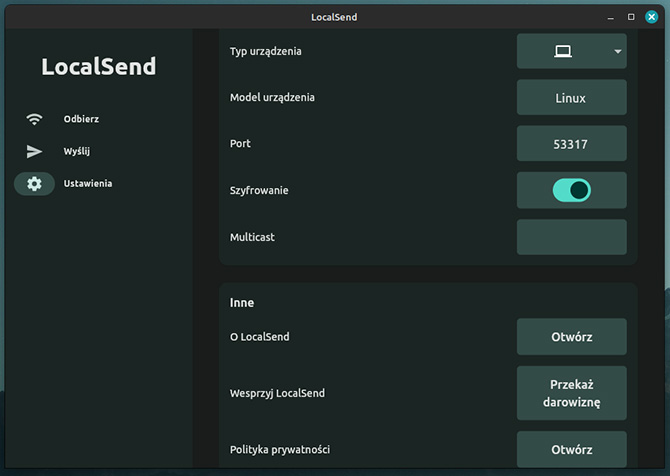This screenshot has width=670, height=476.
Task: Click the LocalSend sidebar logo text
Action: click(99, 67)
